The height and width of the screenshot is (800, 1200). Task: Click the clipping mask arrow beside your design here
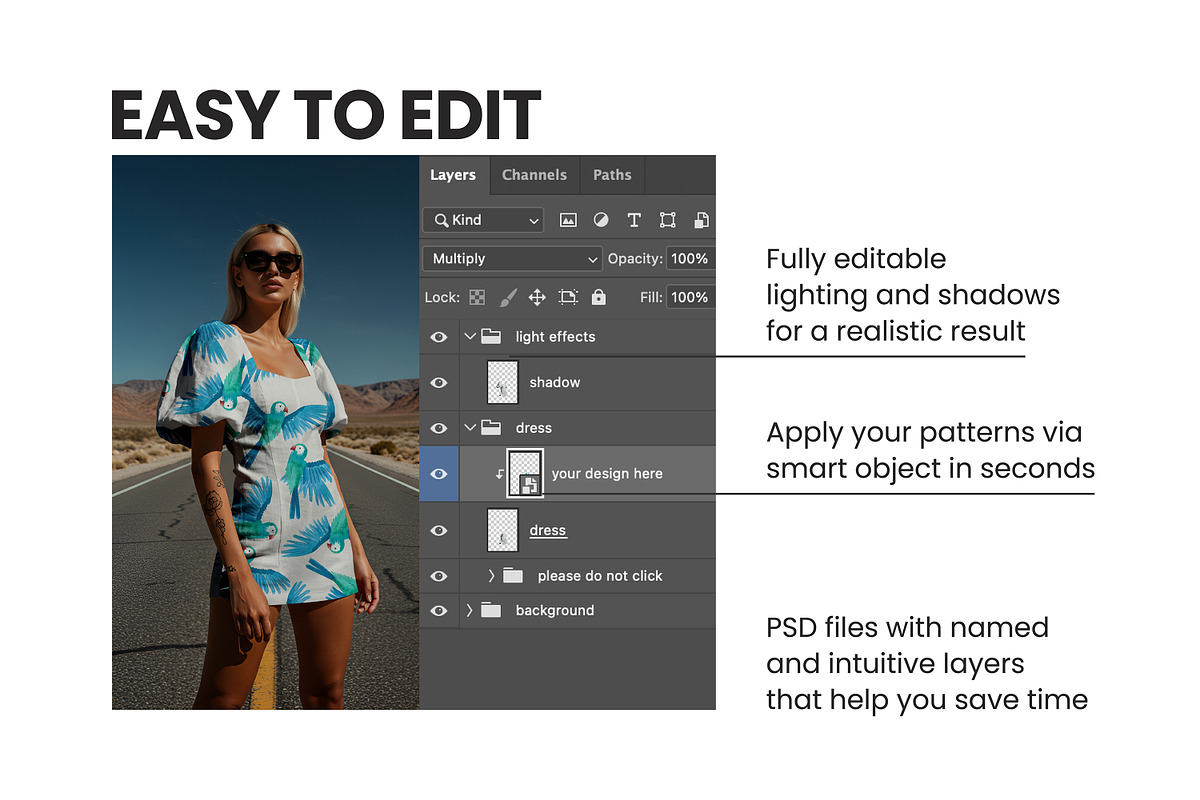coord(499,475)
